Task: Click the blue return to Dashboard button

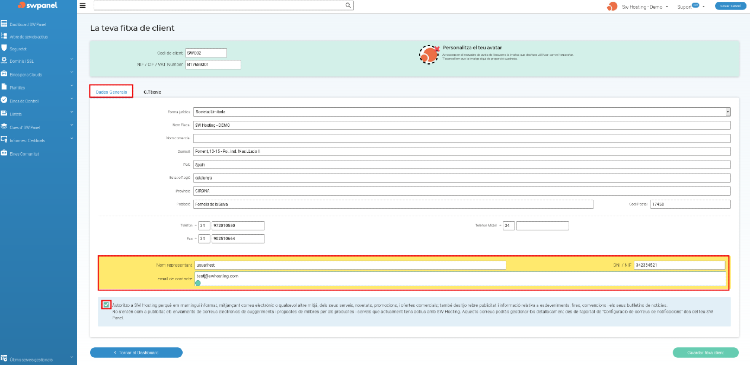Action: 136,353
